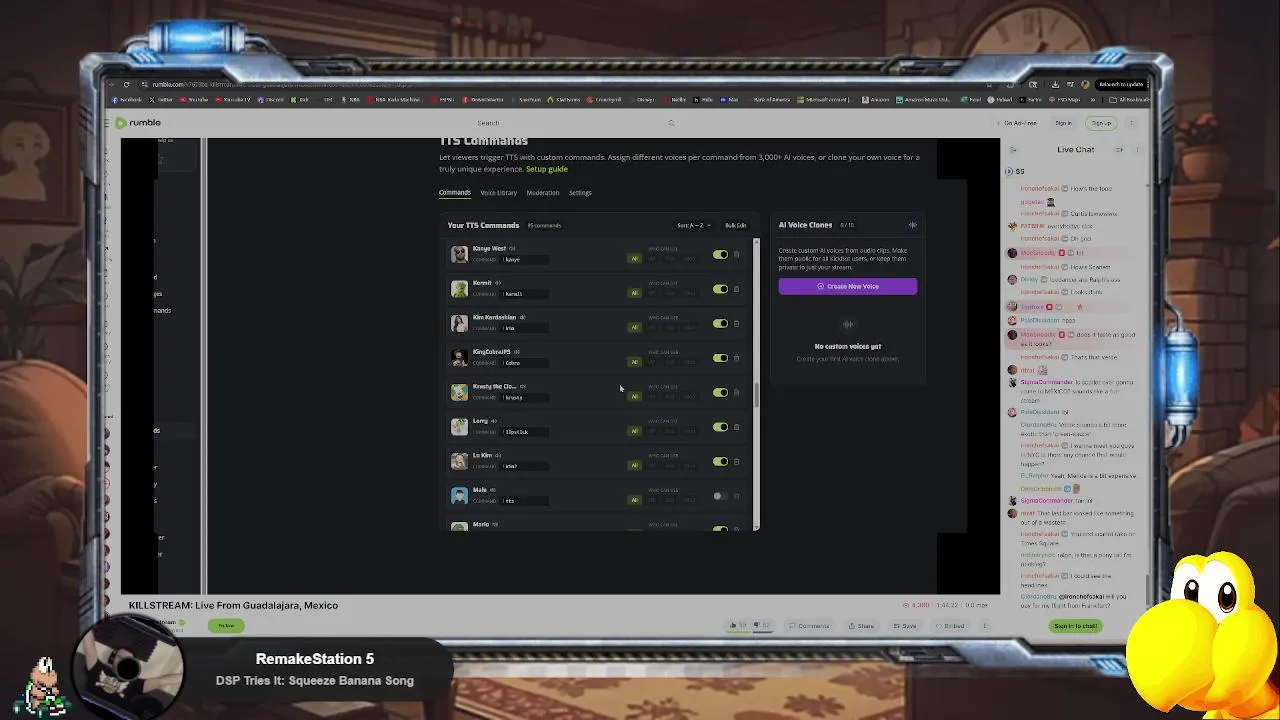Disable the Kim Kardashian command toggle
Screen dimensions: 1280x720
click(x=720, y=323)
